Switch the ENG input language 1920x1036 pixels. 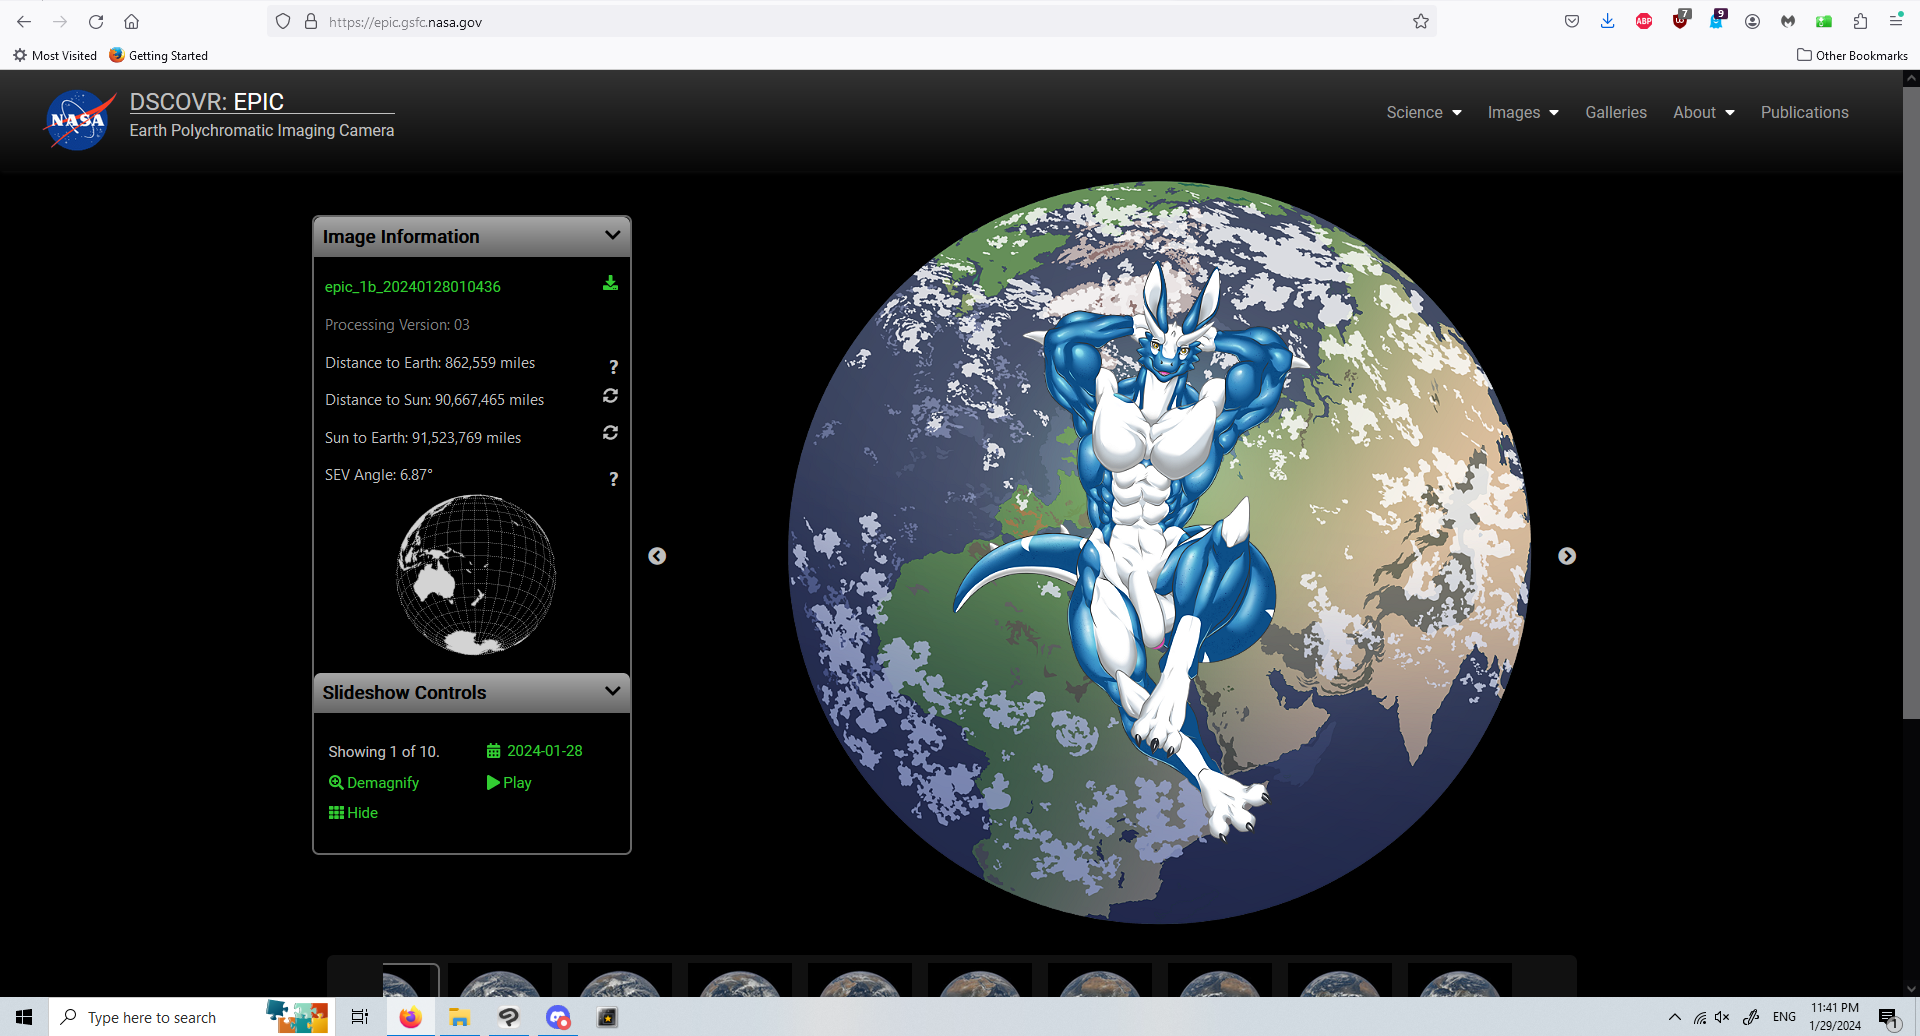click(x=1784, y=1017)
